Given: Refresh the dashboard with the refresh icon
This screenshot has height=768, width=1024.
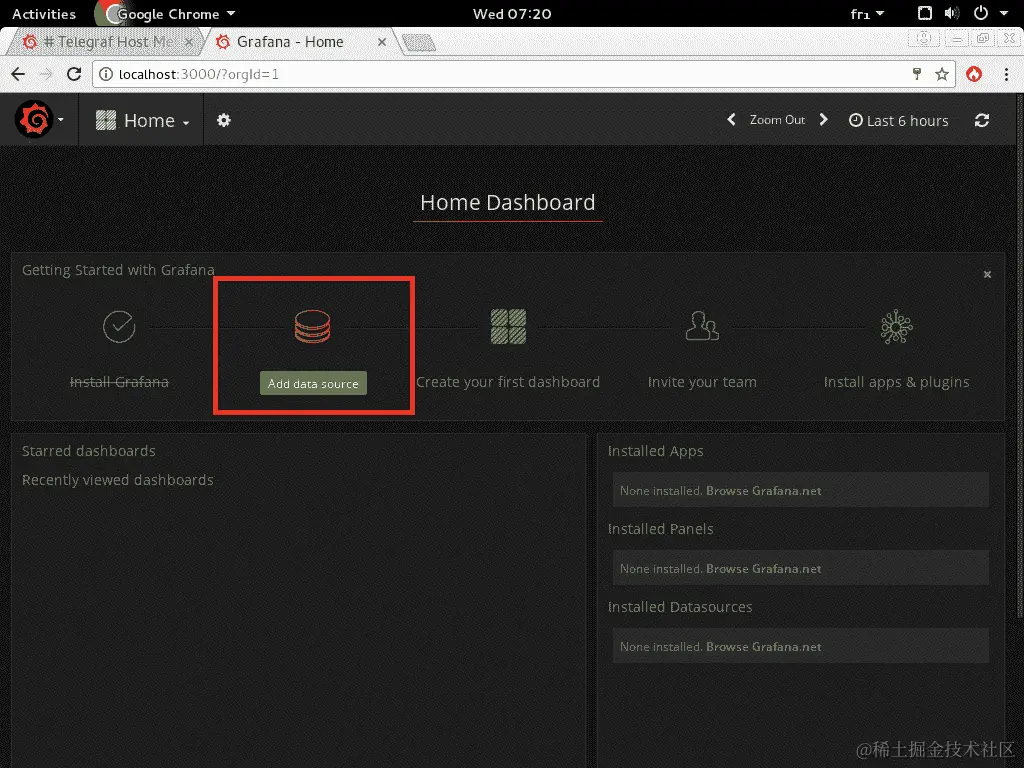Looking at the screenshot, I should (982, 120).
